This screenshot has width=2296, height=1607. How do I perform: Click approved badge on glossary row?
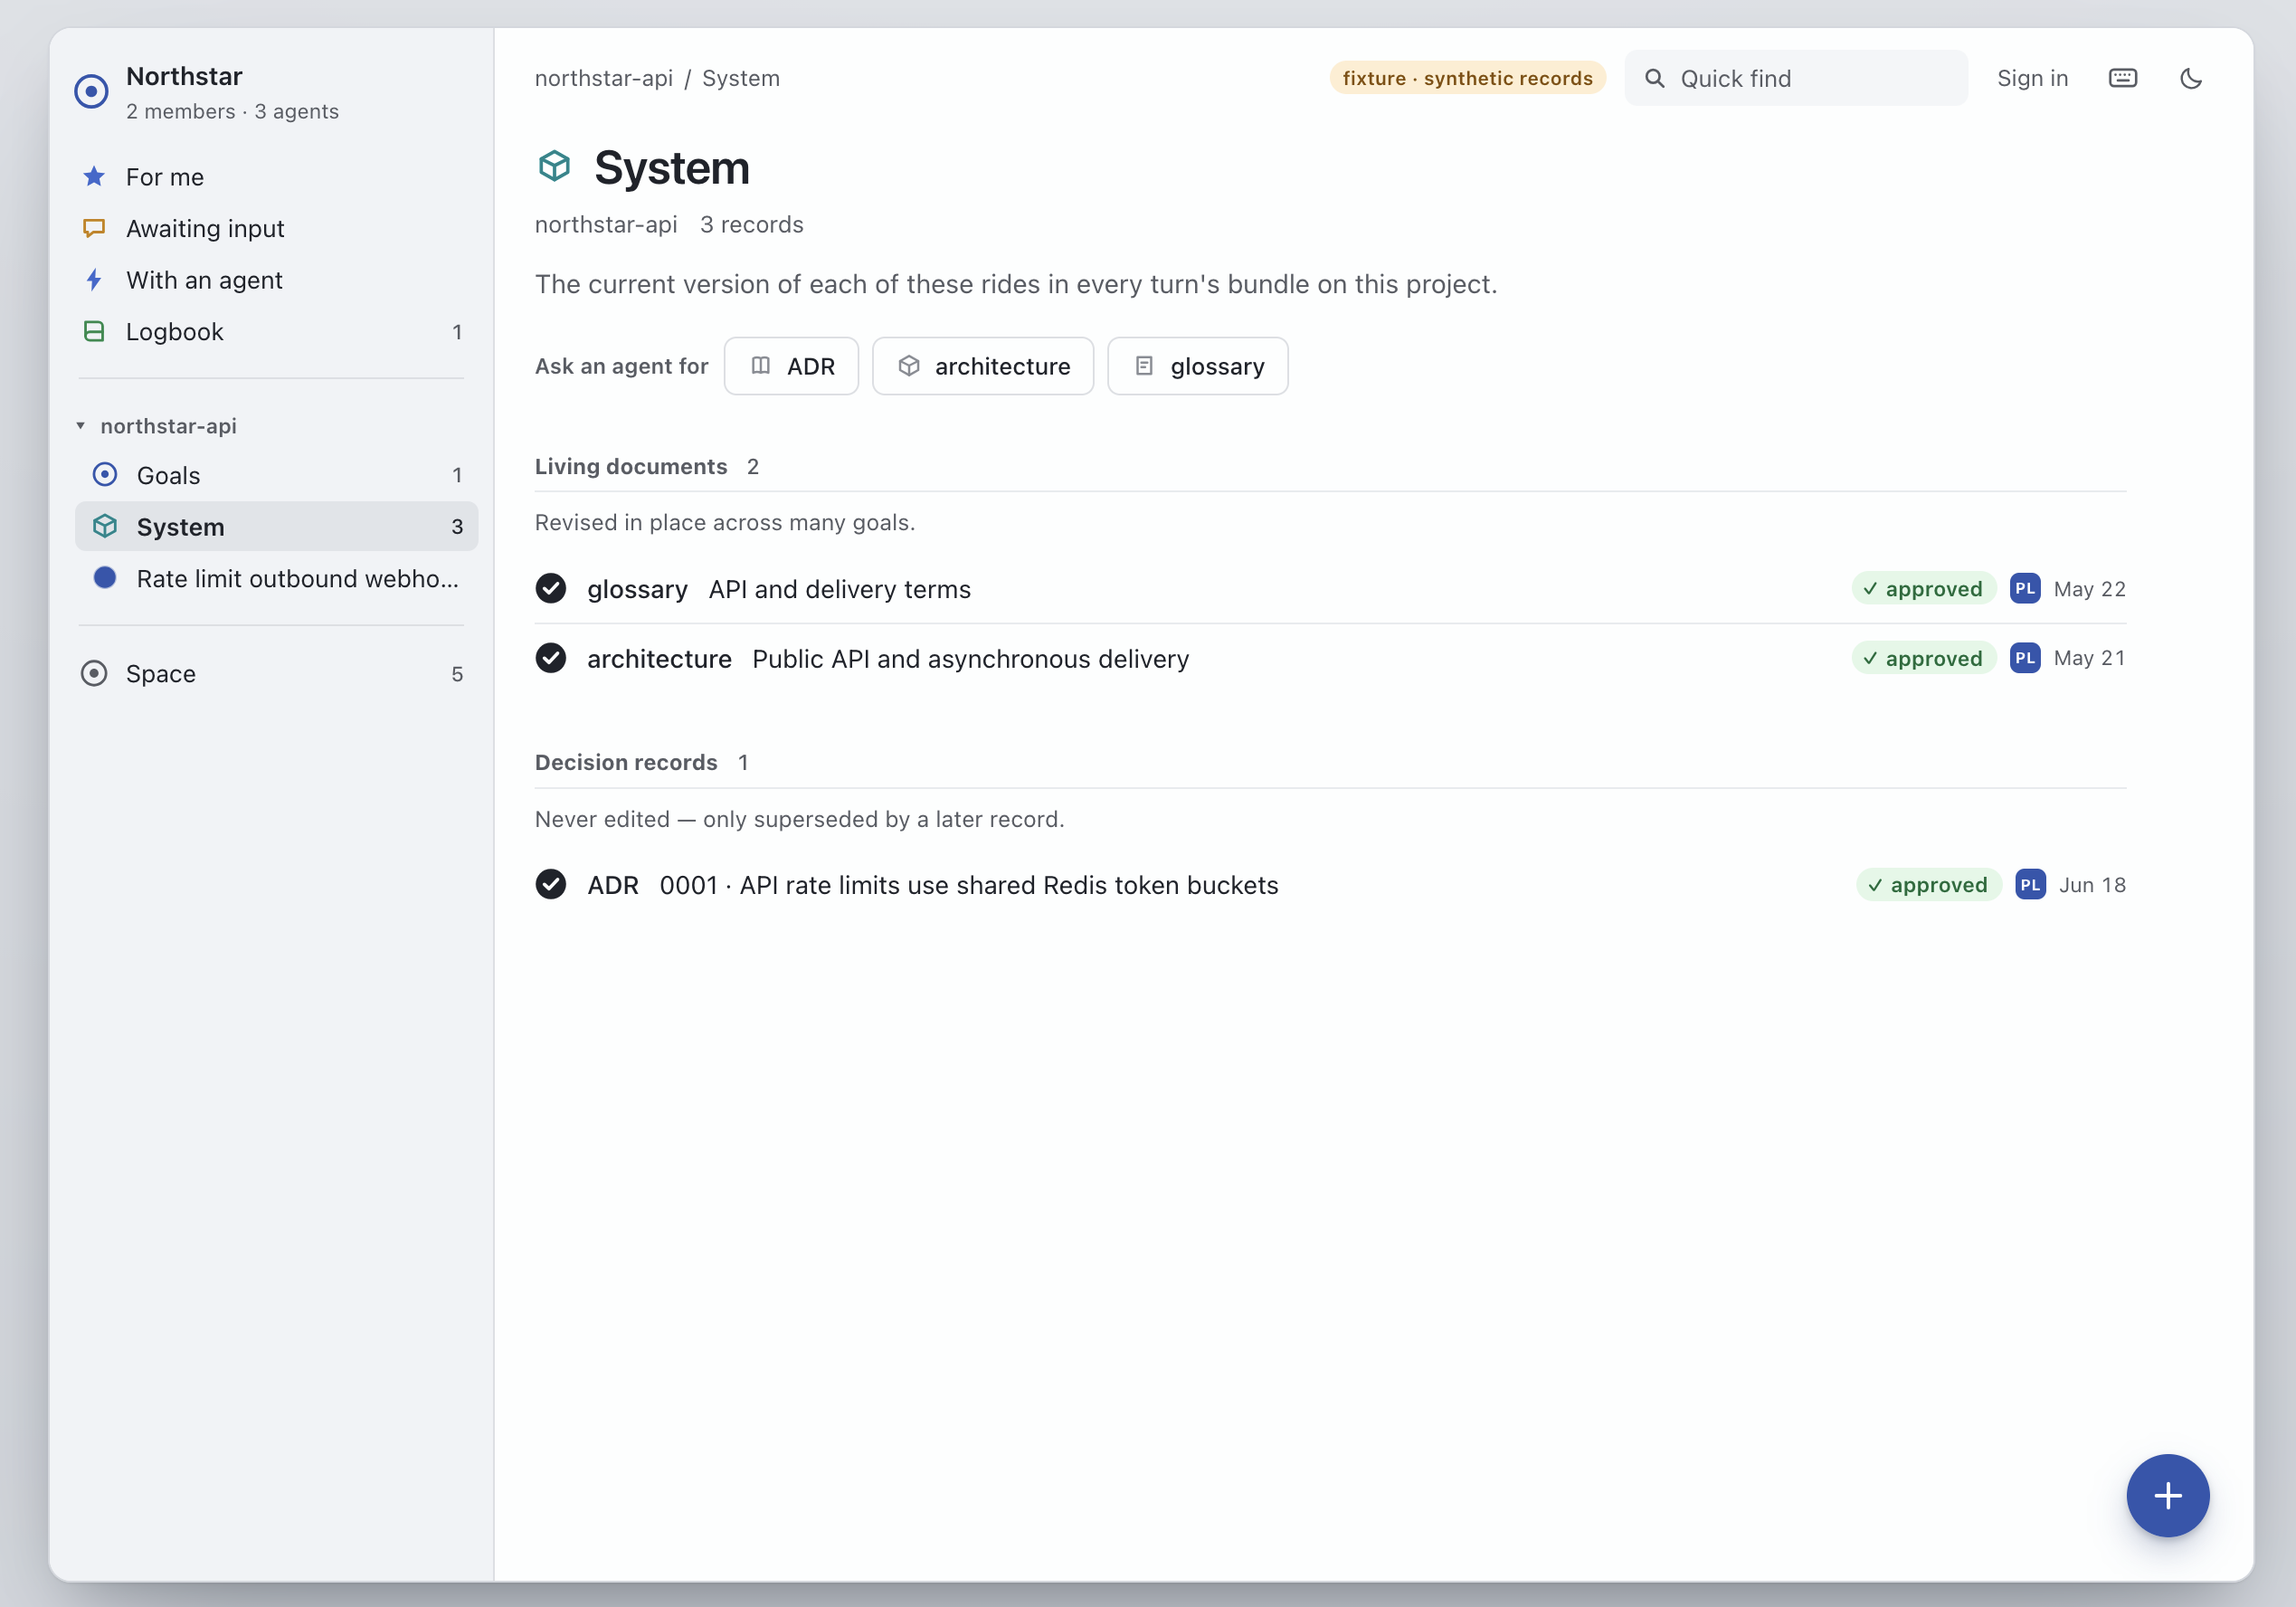1923,589
